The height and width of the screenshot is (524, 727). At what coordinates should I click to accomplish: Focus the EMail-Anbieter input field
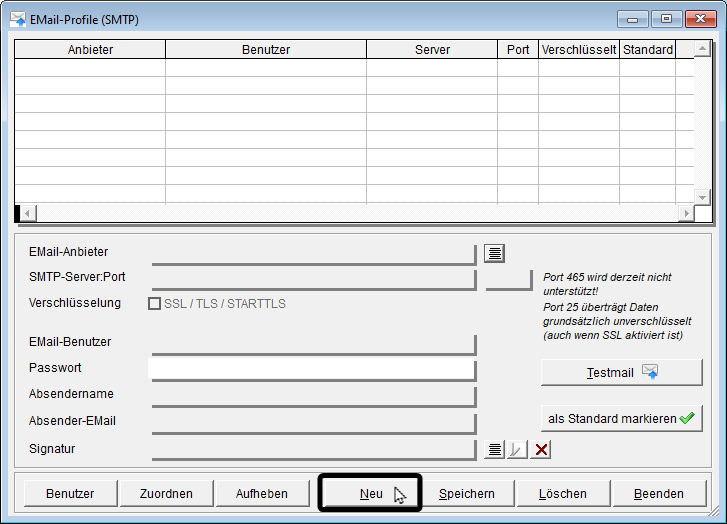click(314, 254)
